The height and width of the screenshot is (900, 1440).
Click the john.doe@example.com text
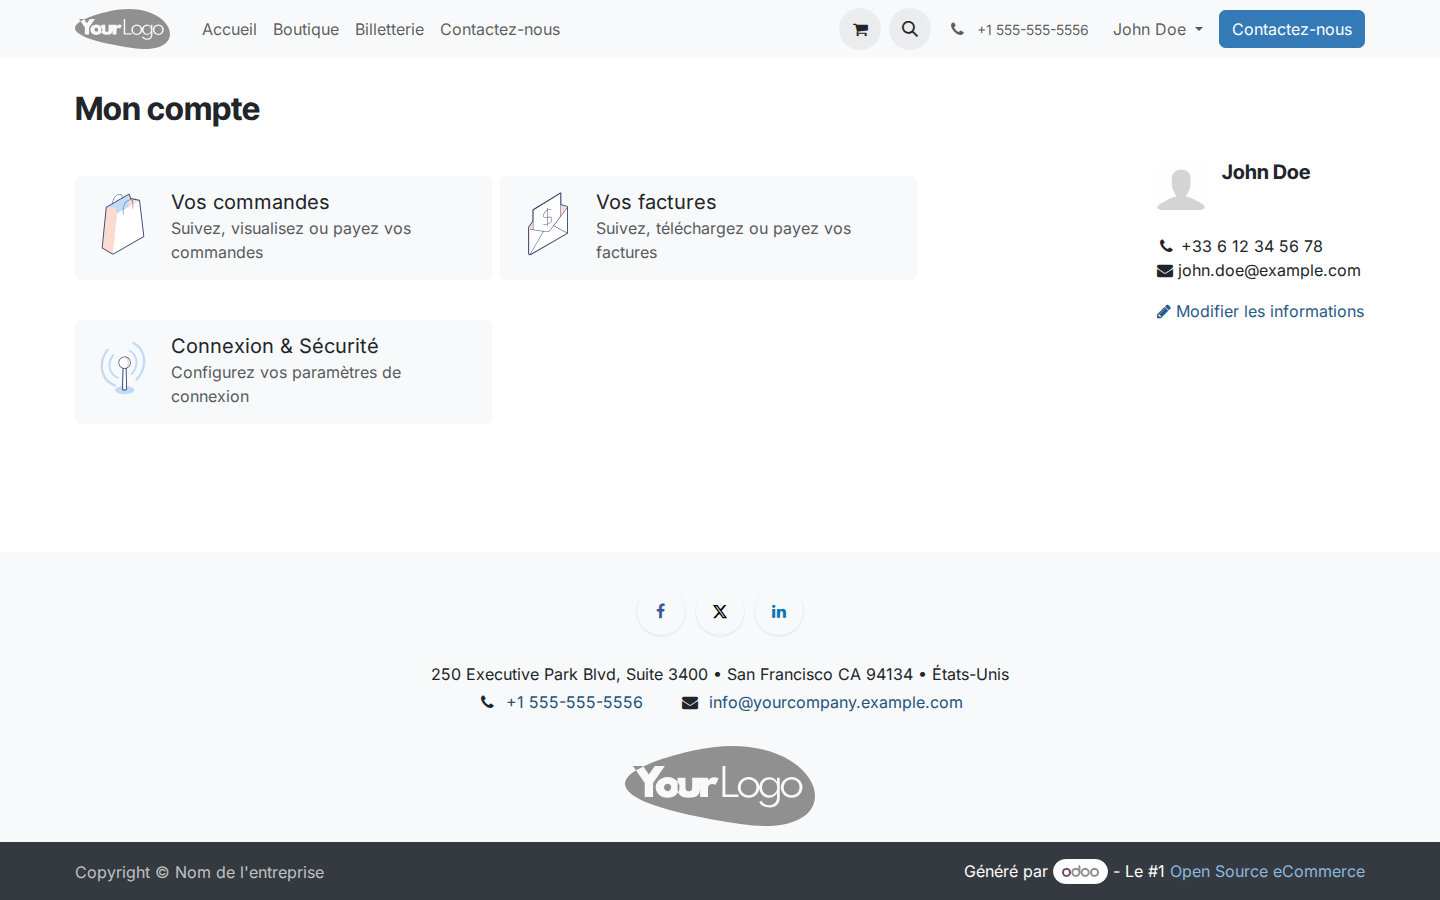(x=1269, y=270)
